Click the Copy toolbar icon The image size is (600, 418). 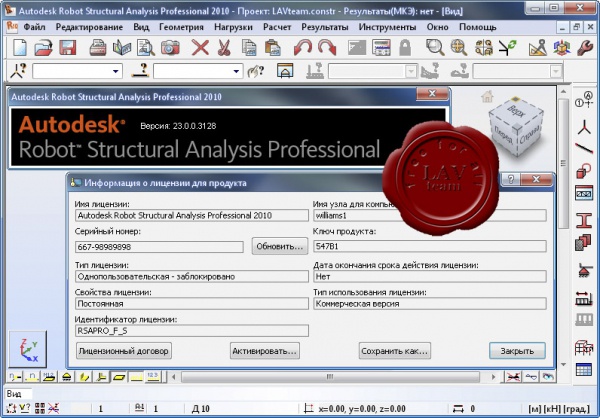click(249, 48)
